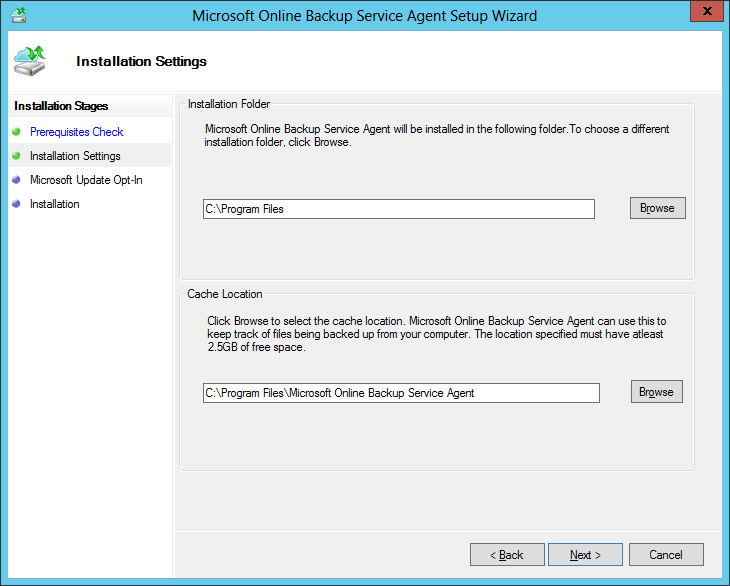
Task: Select the Installation stage in sidebar
Action: point(55,204)
